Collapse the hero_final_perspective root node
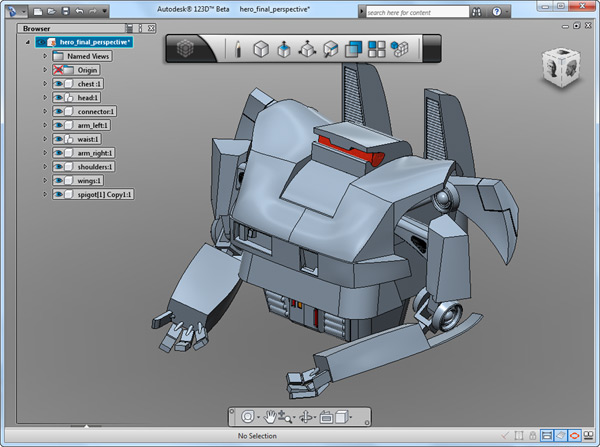 [x=27, y=43]
